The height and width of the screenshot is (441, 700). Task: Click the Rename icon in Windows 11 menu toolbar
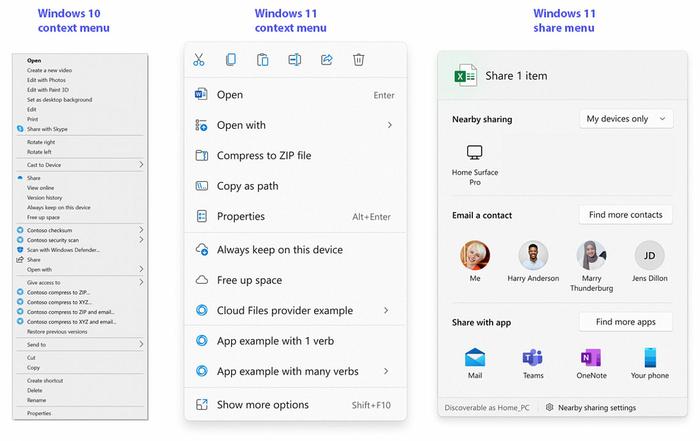click(295, 59)
